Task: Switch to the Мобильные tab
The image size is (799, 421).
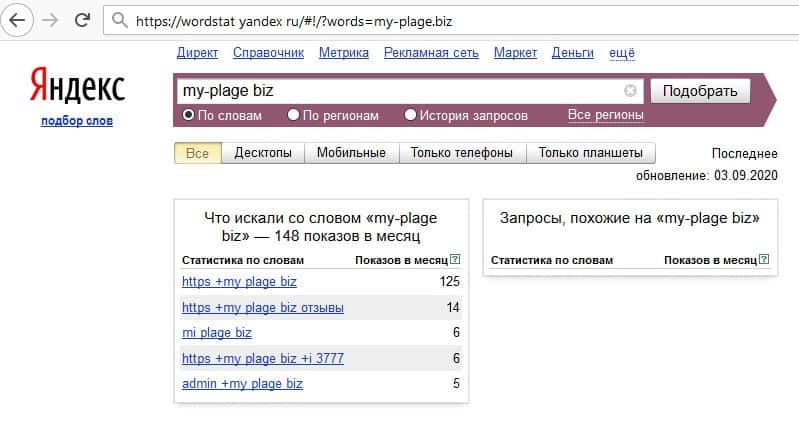Action: (351, 153)
